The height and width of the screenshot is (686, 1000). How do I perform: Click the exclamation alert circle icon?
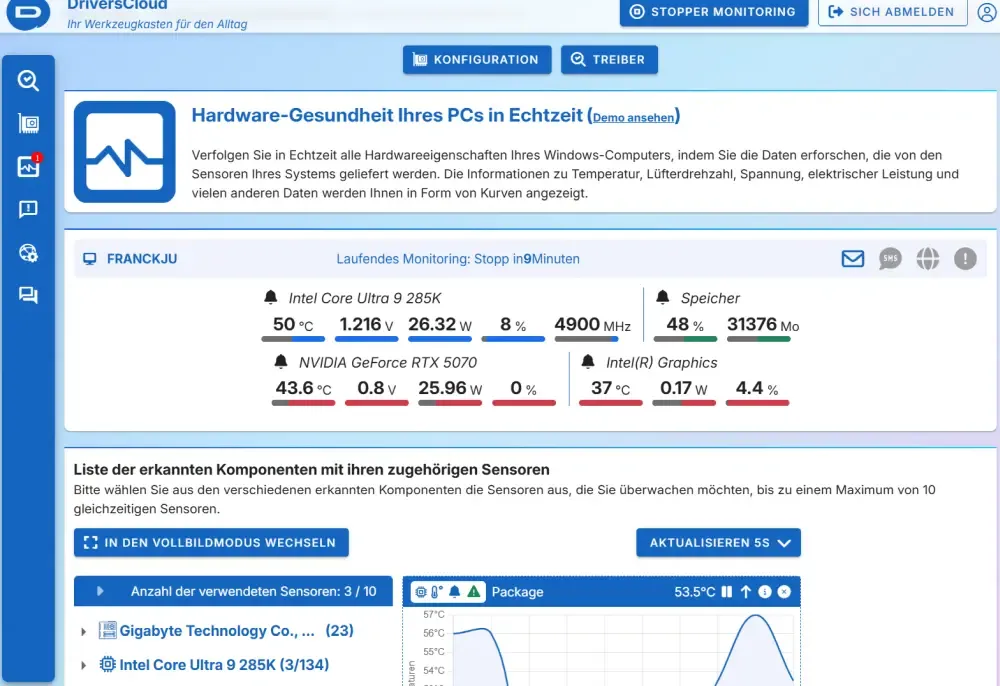(966, 259)
